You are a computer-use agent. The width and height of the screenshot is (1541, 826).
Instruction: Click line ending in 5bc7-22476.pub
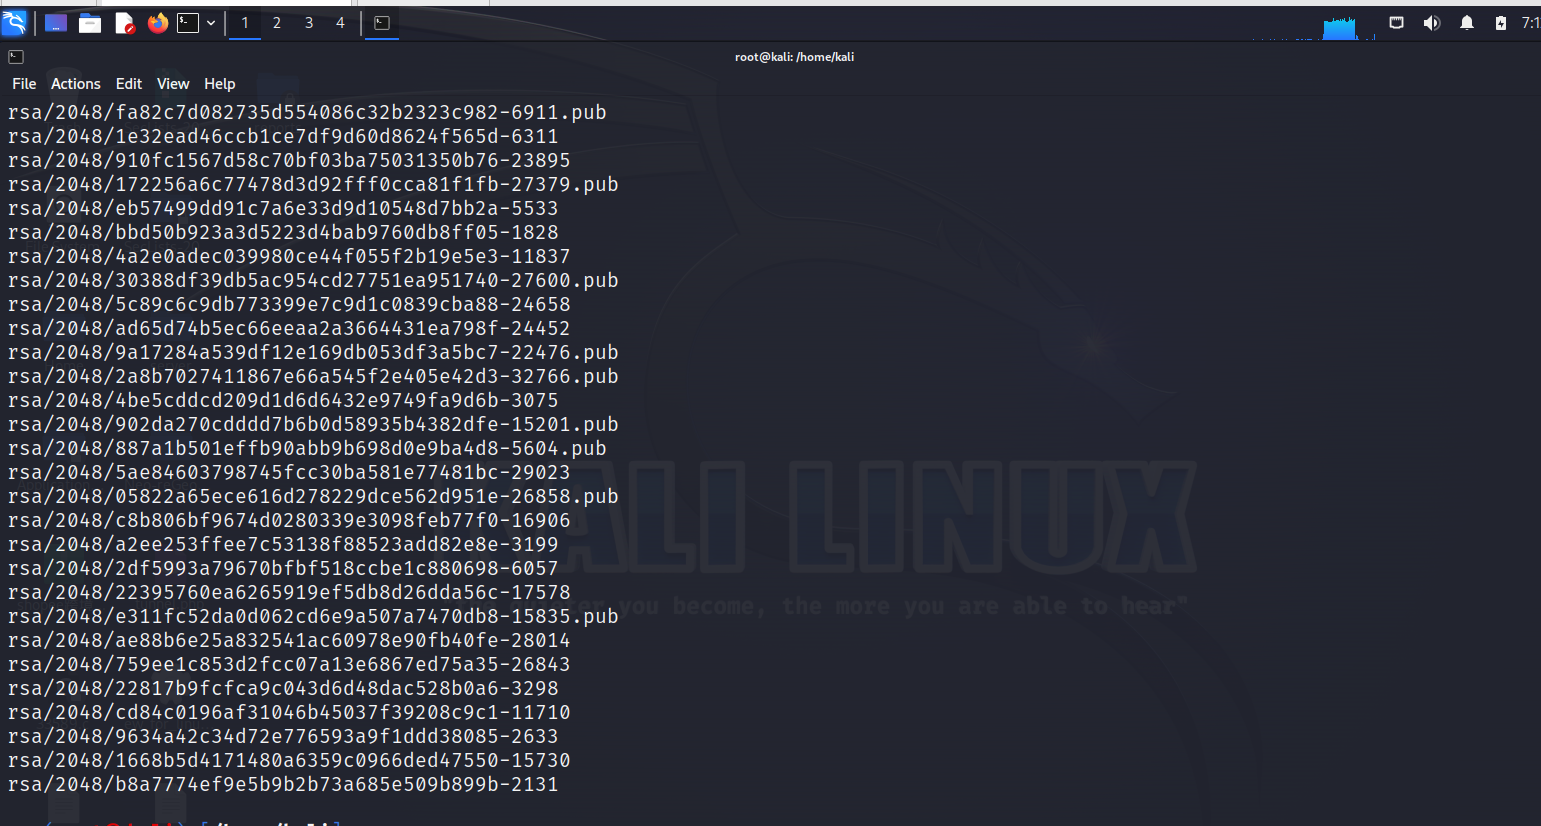pyautogui.click(x=313, y=352)
